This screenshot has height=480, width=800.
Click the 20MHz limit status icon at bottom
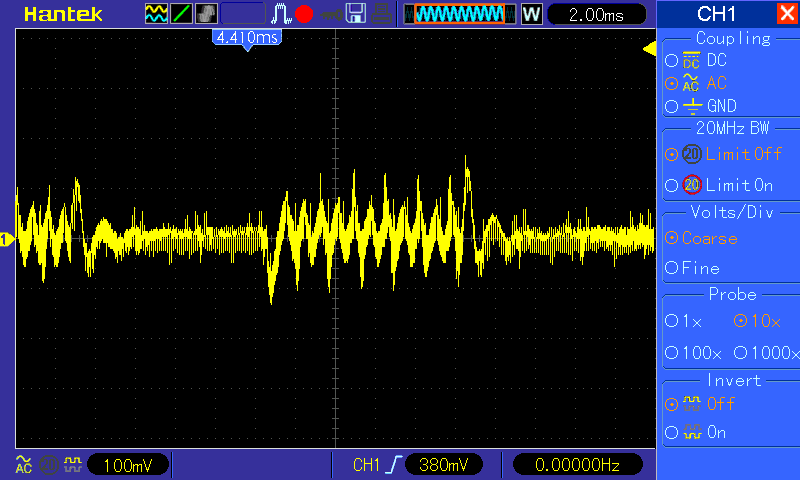pos(49,465)
